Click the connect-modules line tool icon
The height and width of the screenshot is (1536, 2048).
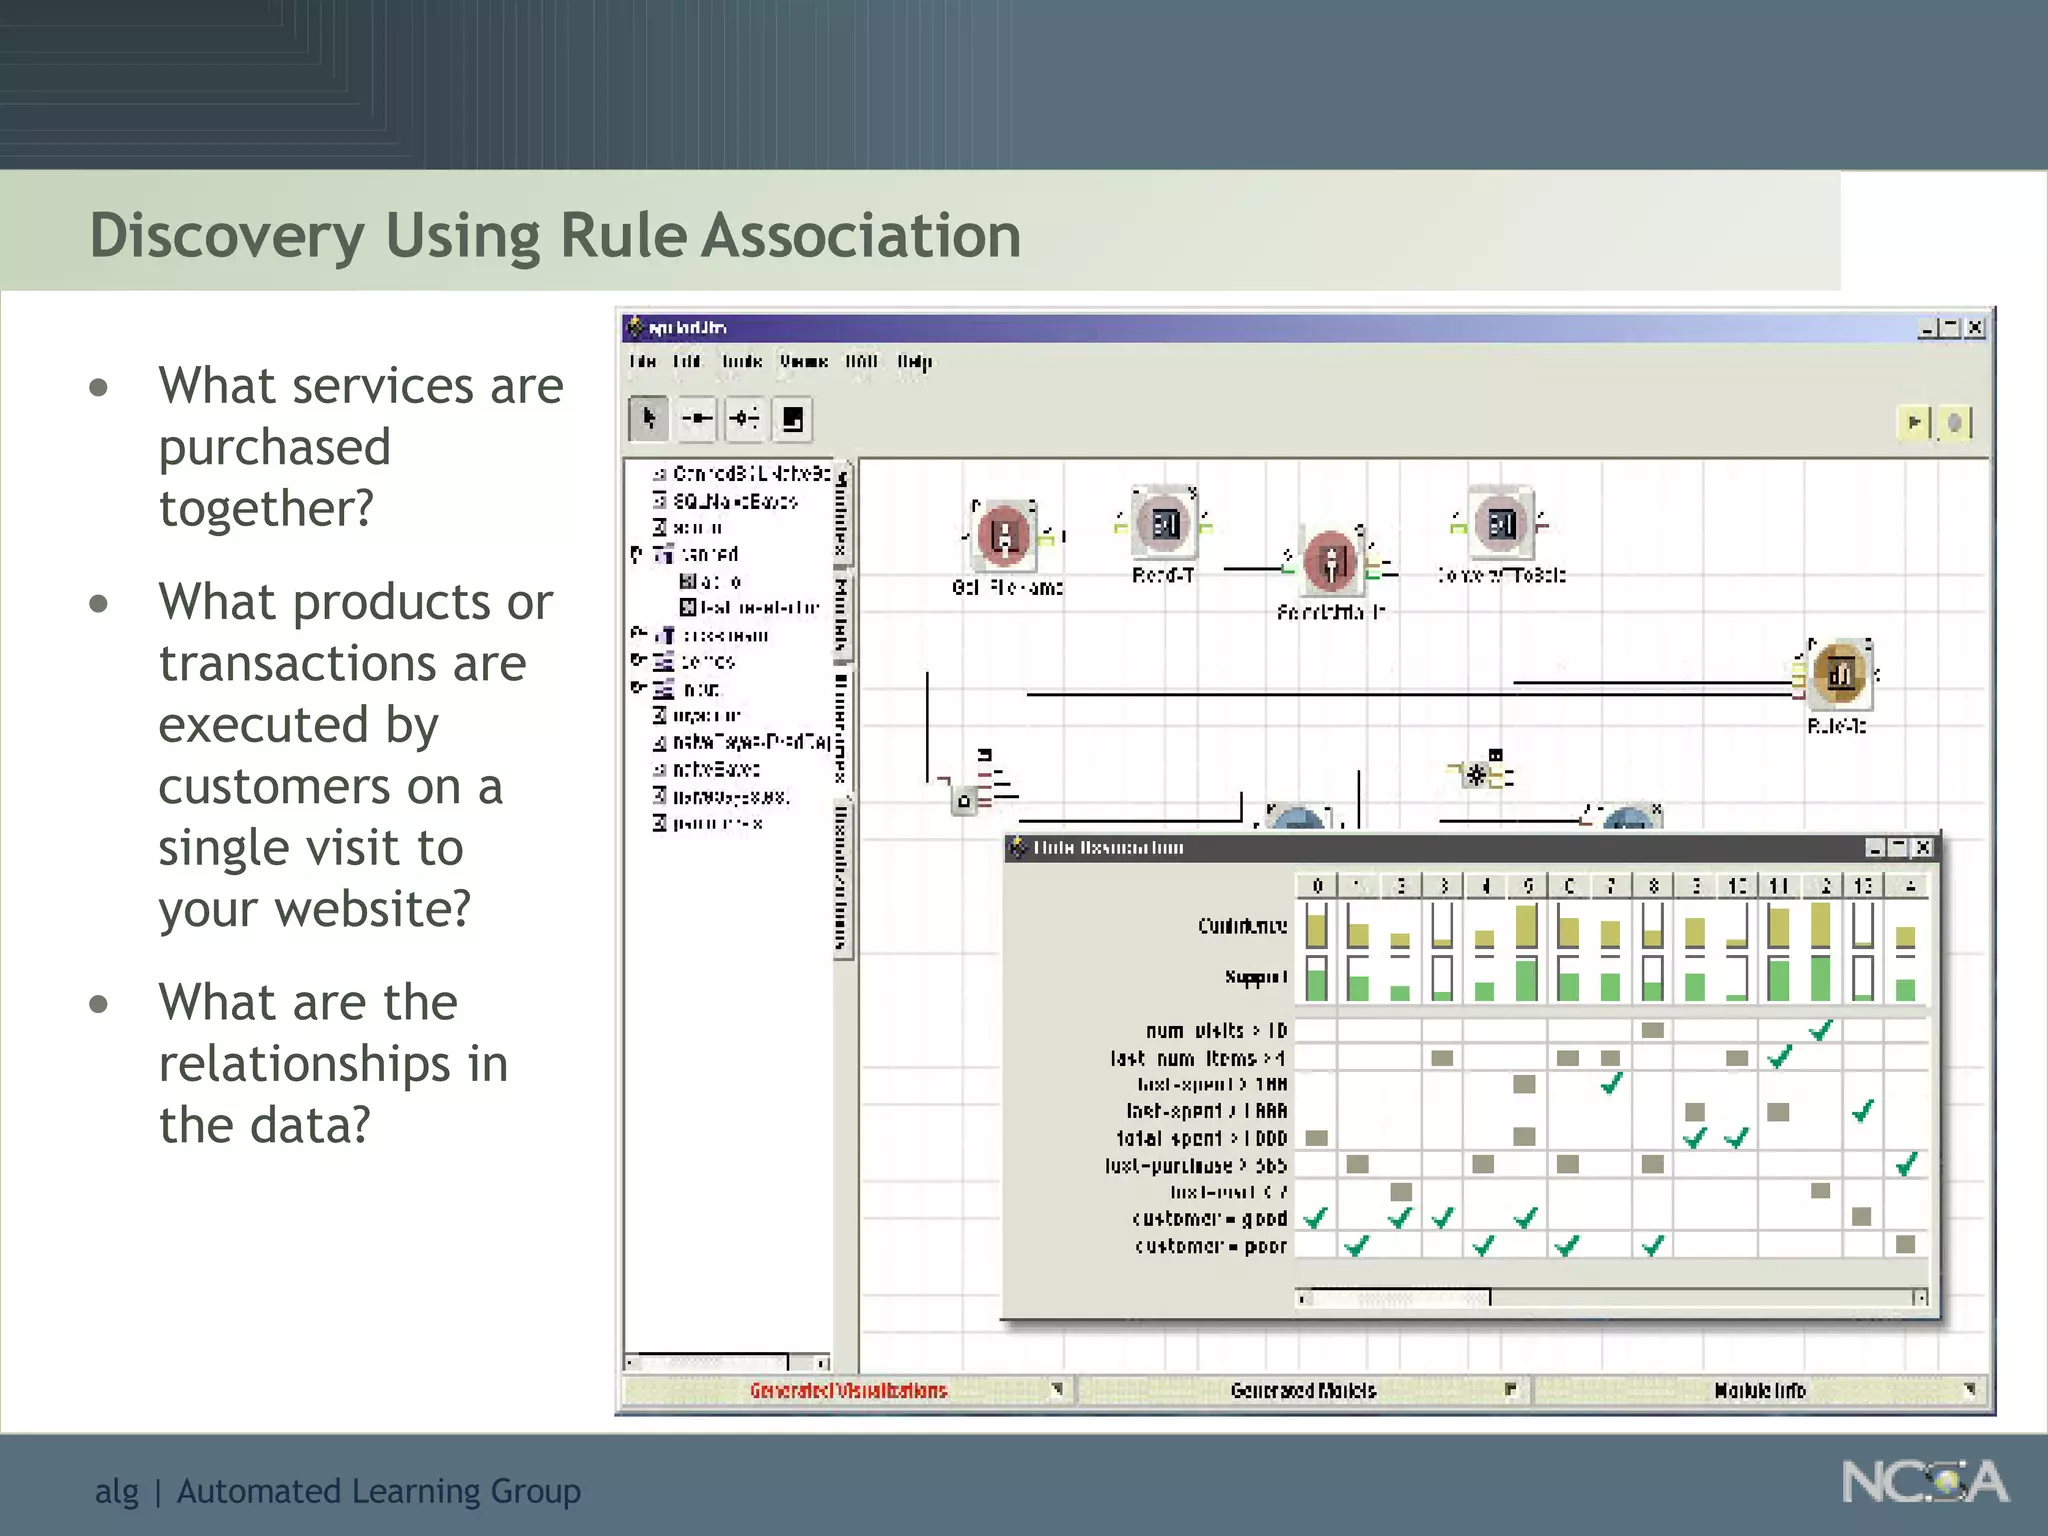click(x=696, y=419)
